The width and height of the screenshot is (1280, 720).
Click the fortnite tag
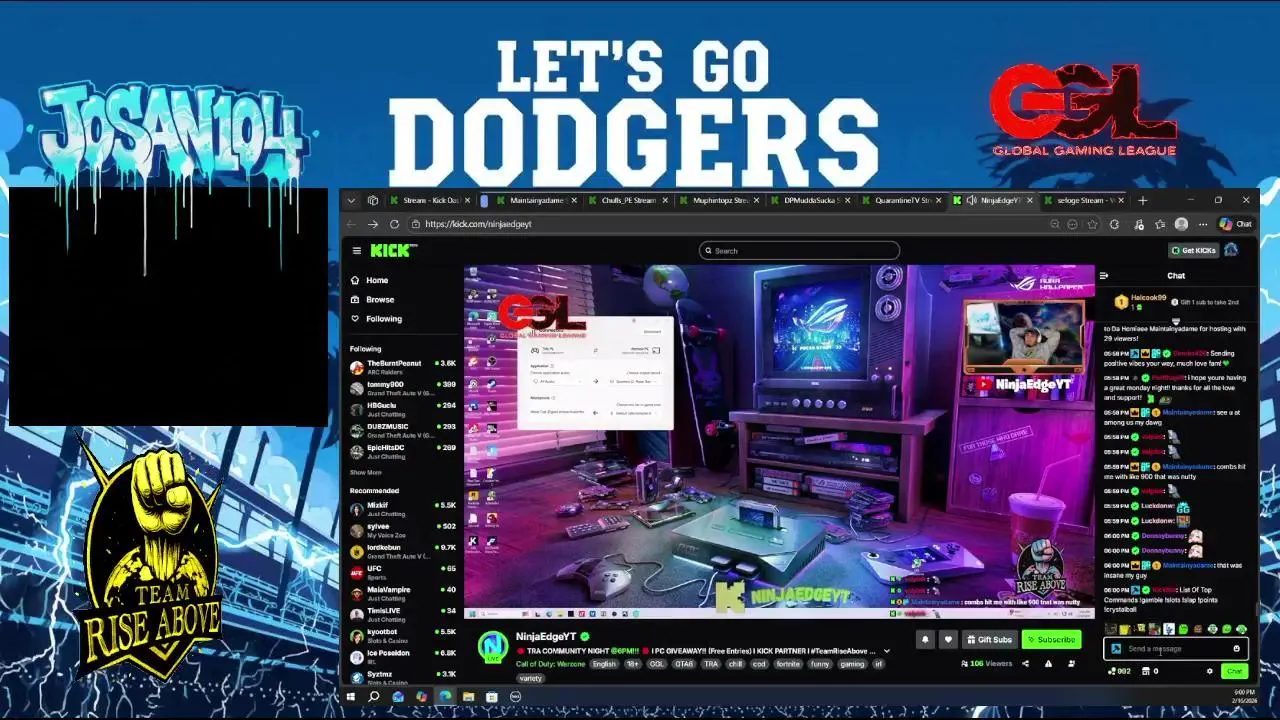pos(789,664)
